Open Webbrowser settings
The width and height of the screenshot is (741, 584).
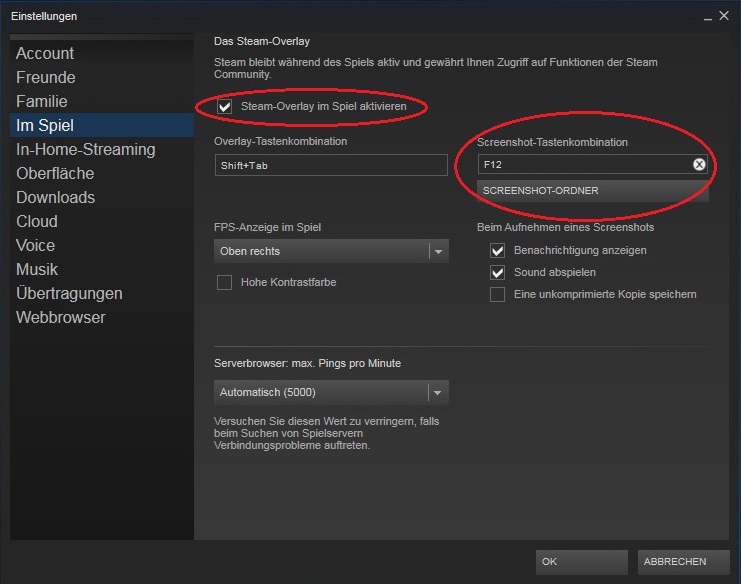click(x=102, y=318)
